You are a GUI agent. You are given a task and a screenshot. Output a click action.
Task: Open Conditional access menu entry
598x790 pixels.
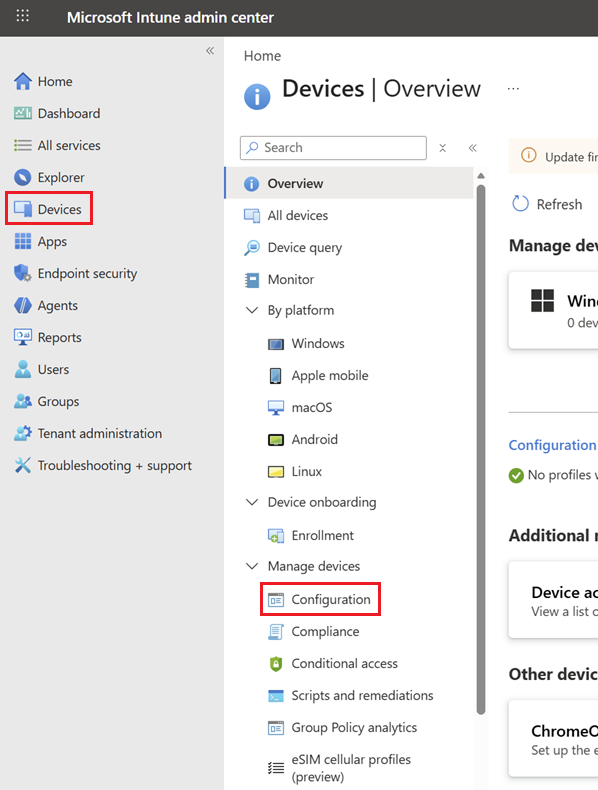click(345, 664)
